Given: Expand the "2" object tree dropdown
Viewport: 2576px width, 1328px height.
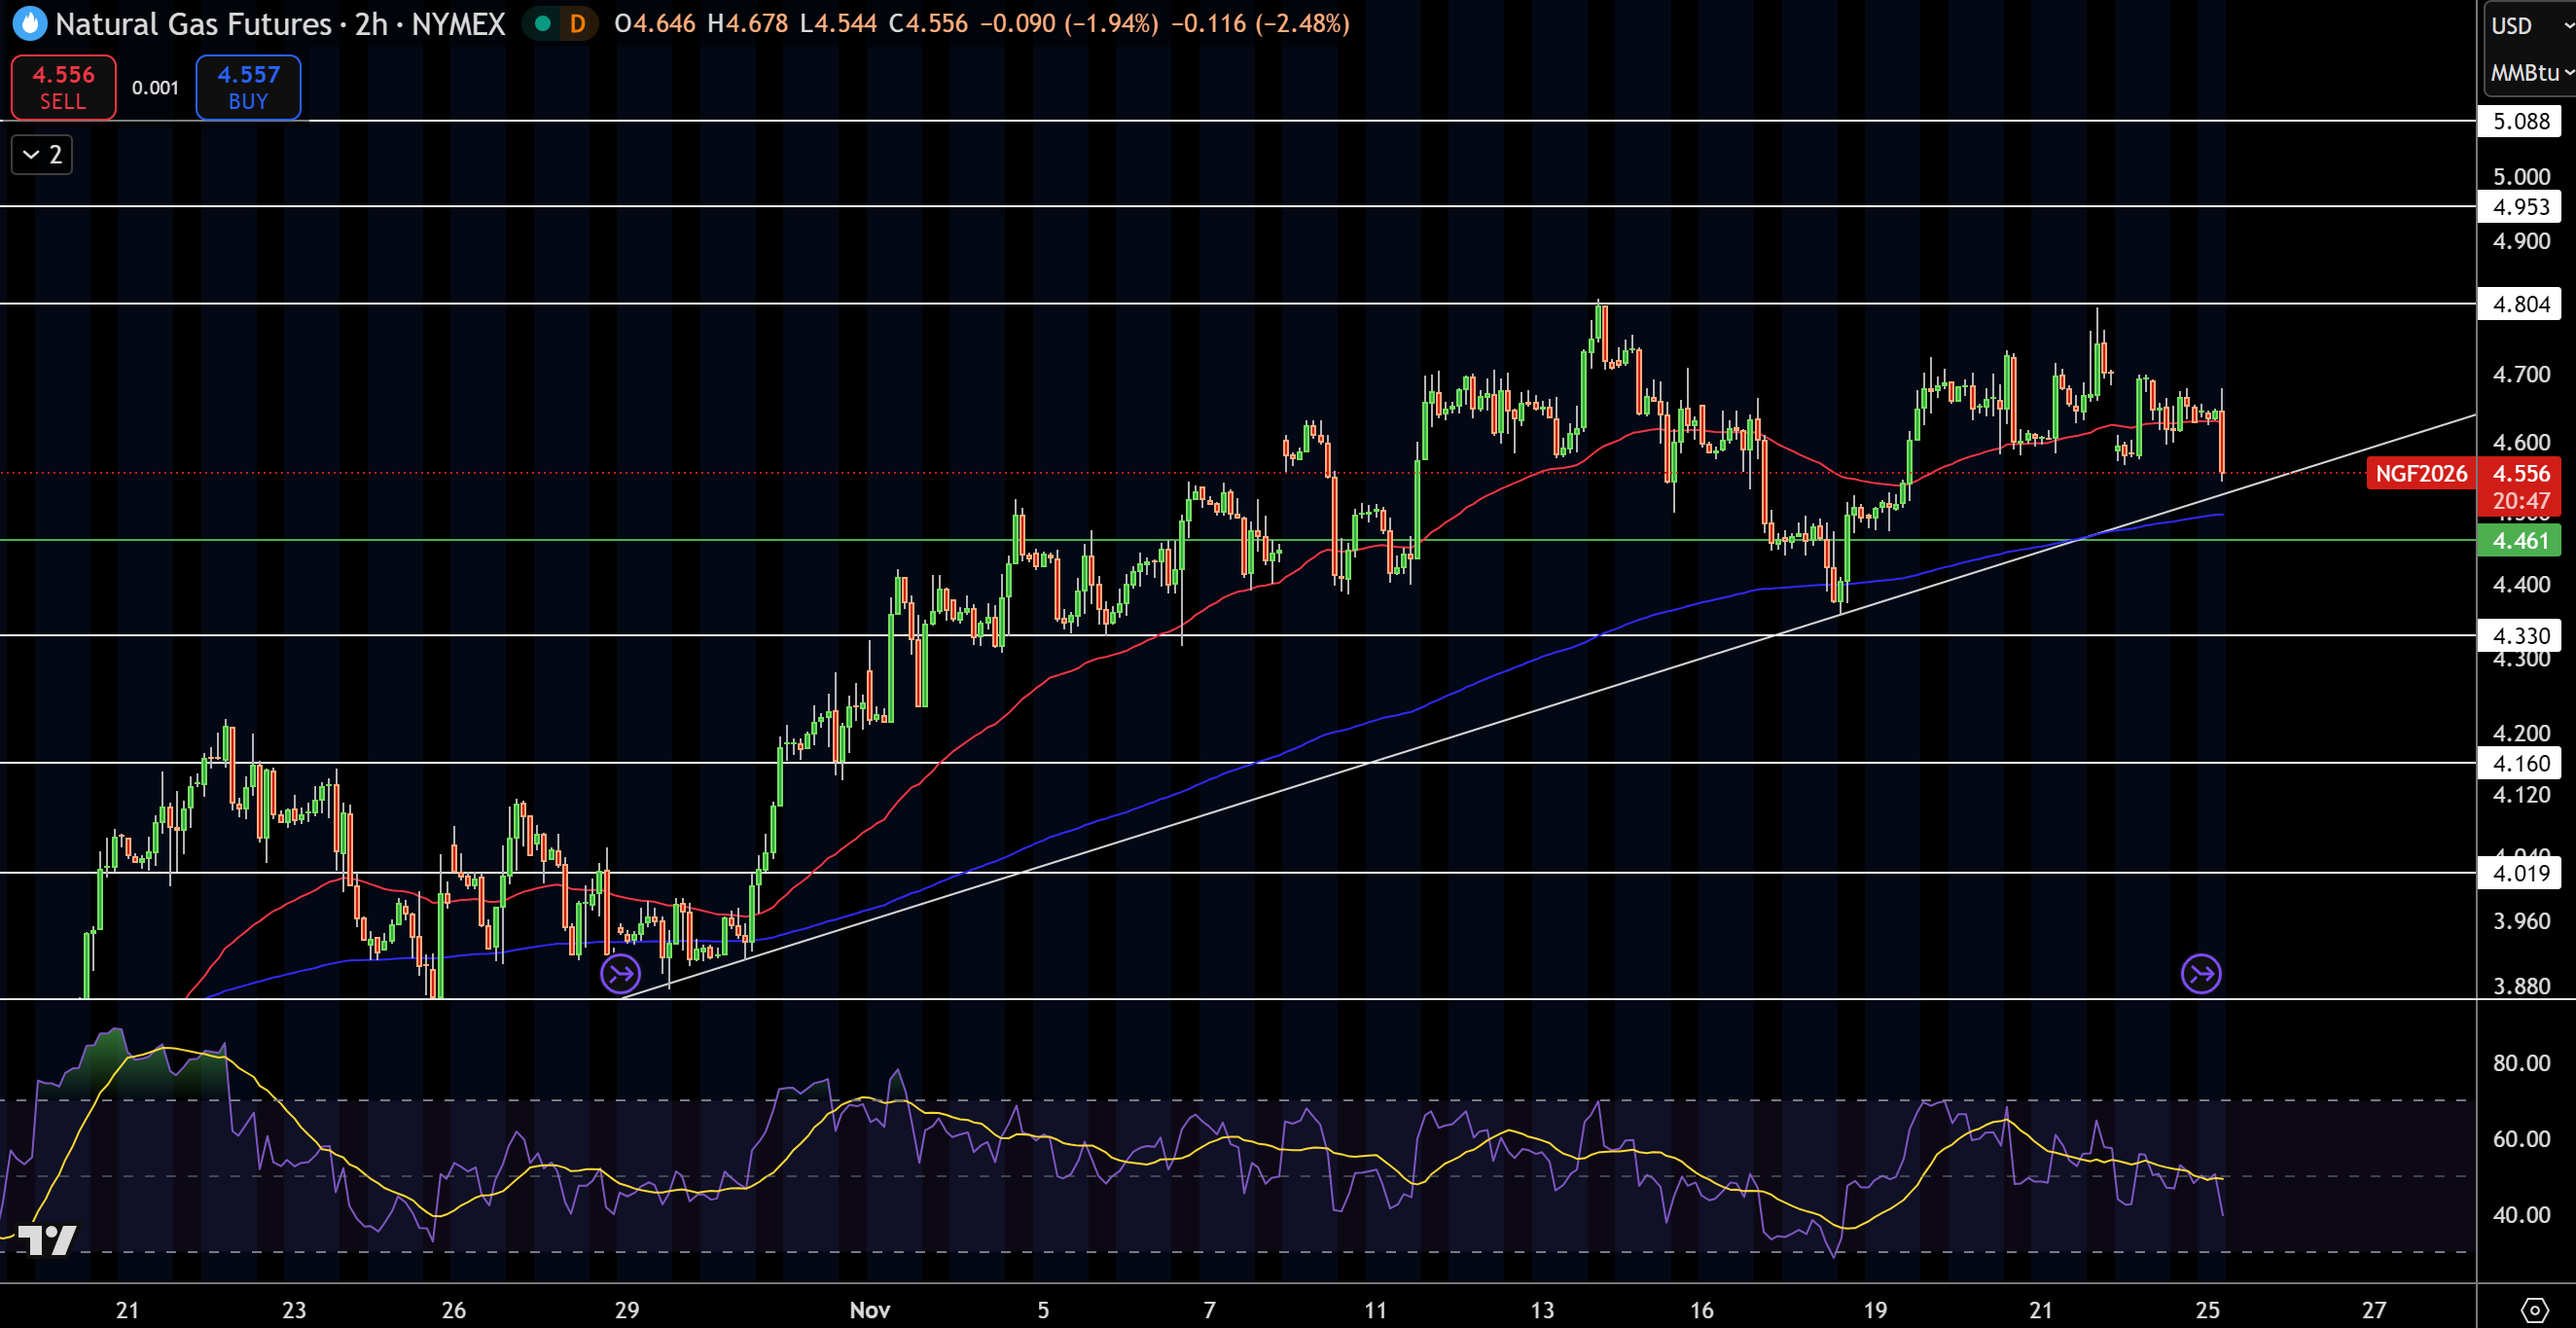Looking at the screenshot, I should click(x=41, y=154).
